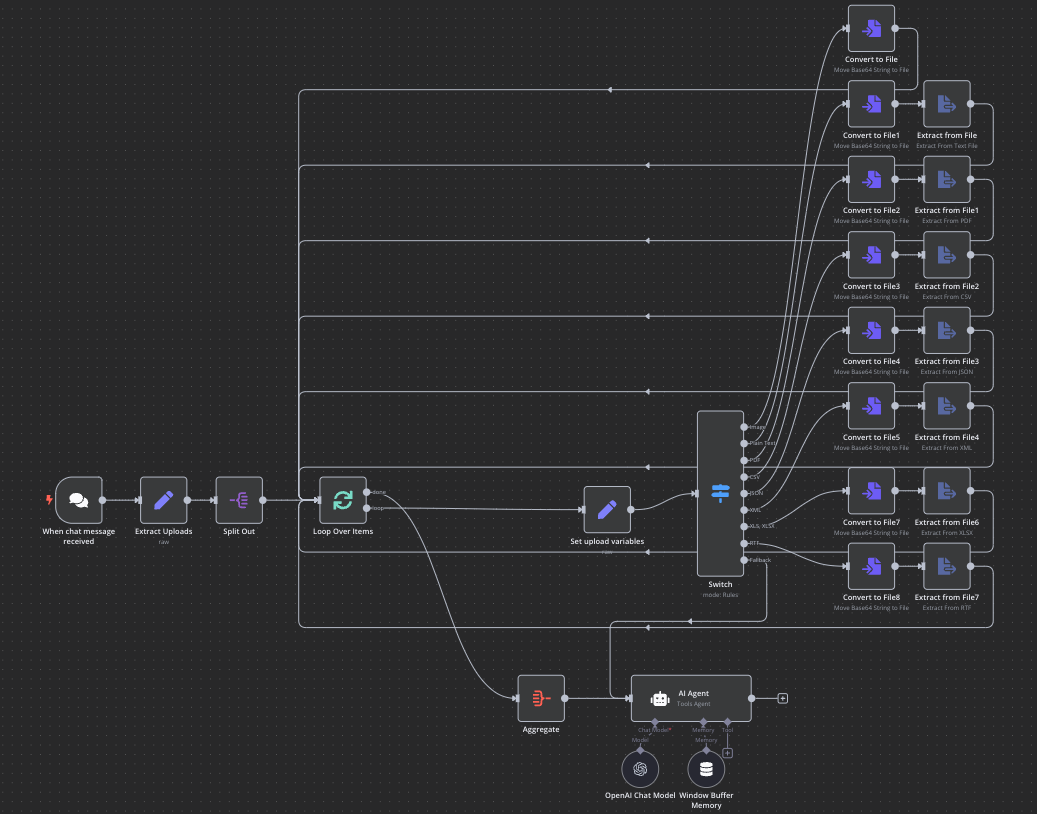This screenshot has height=814, width=1037.
Task: Click the 'Extract From JSON' subtitle text
Action: pyautogui.click(x=947, y=372)
